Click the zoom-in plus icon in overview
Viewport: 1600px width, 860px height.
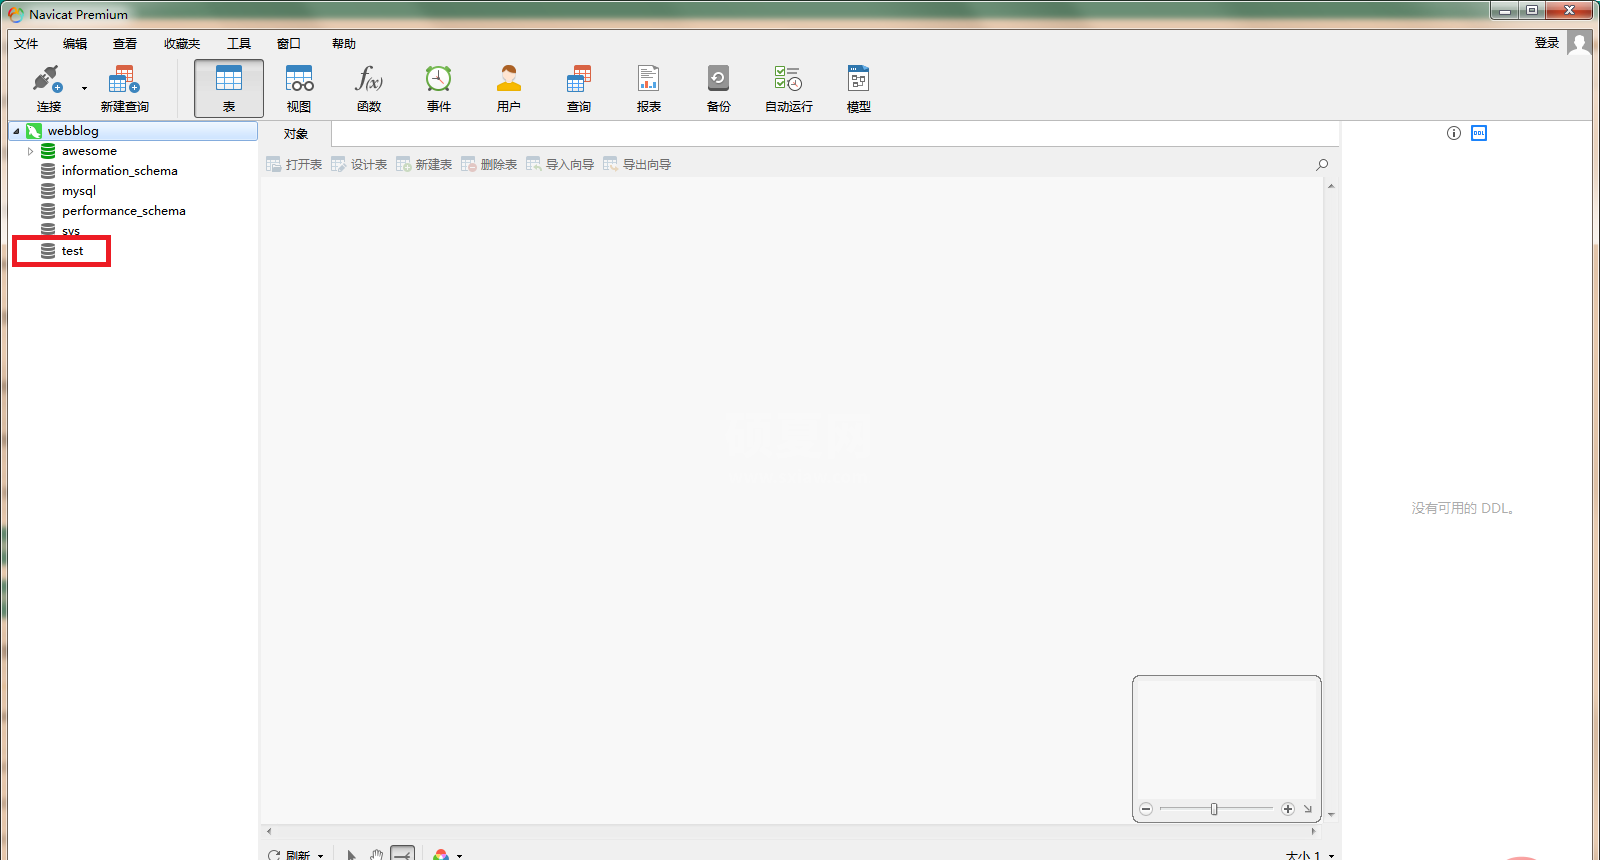pyautogui.click(x=1288, y=809)
